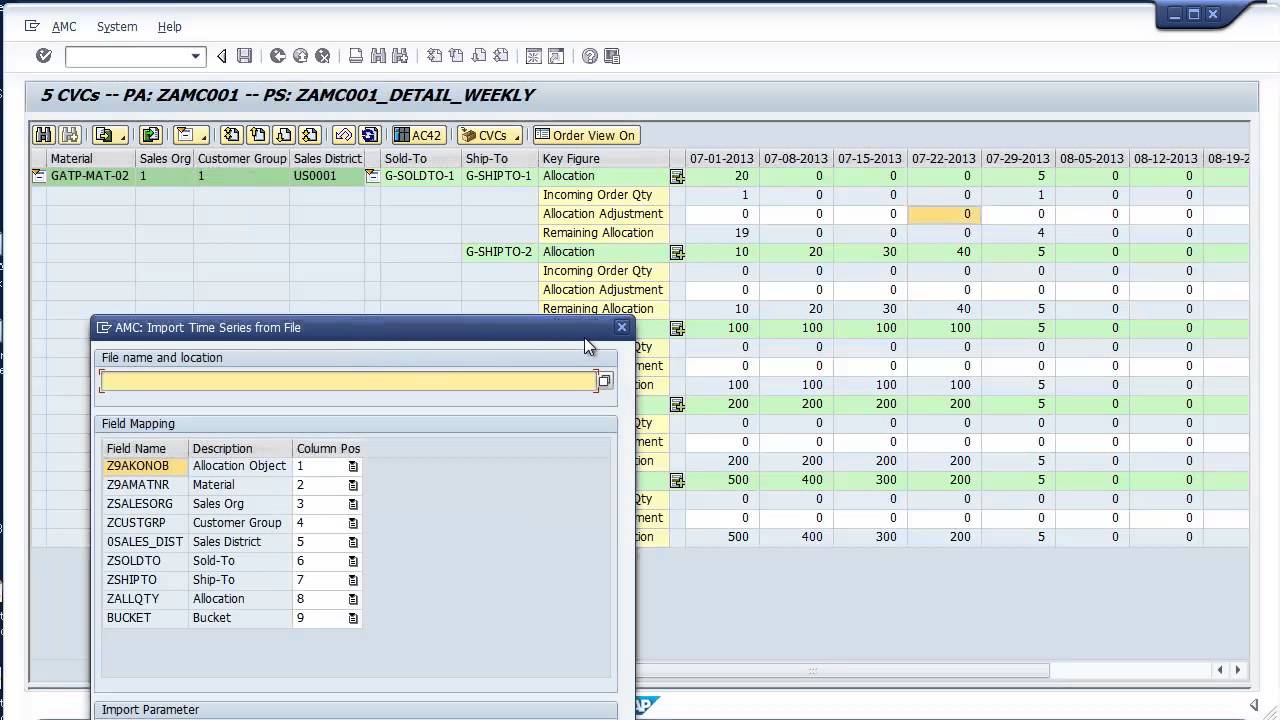Click the undo arrow icon in grid toolbar
1280x720 pixels.
point(343,135)
